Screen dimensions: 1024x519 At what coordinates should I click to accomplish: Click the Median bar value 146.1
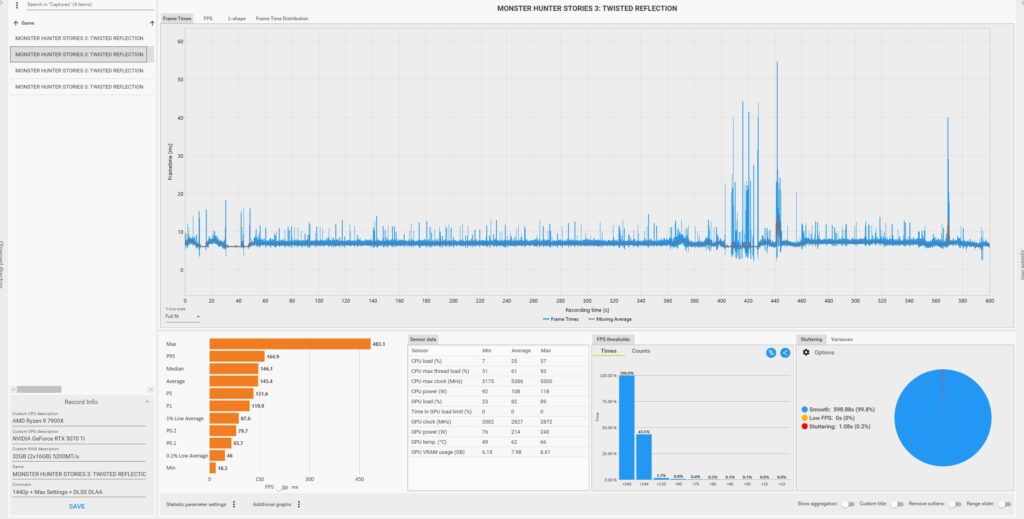266,369
